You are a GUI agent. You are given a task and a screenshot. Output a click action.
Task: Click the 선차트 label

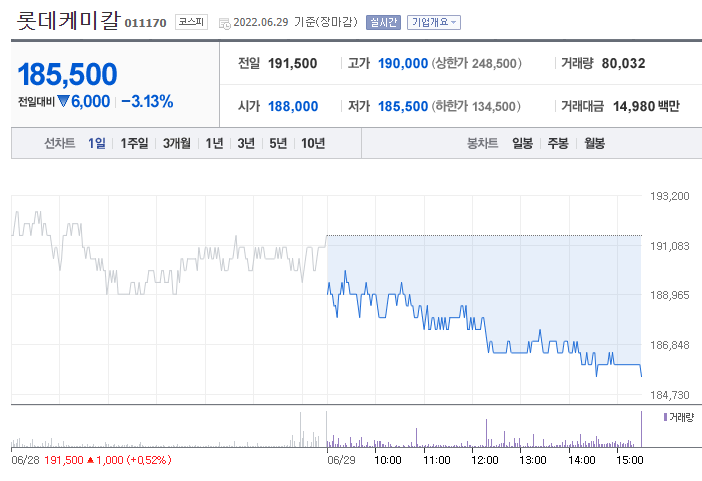[x=60, y=143]
